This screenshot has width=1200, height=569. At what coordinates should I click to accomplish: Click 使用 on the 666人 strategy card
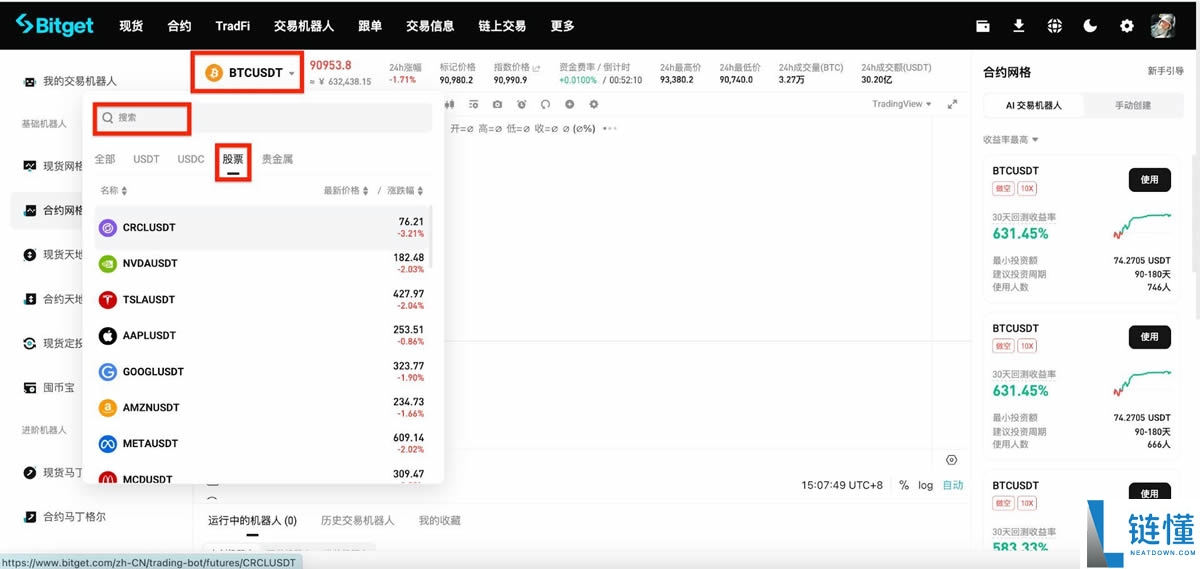pyautogui.click(x=1150, y=337)
